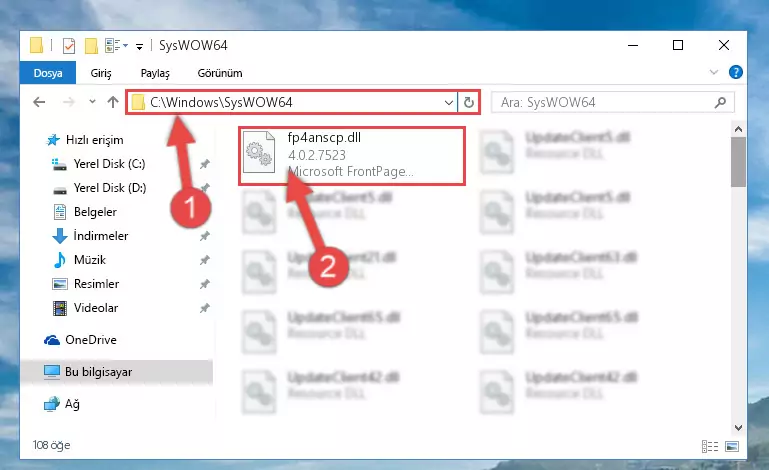
Task: Open the Properties quick access icon
Action: pos(69,46)
